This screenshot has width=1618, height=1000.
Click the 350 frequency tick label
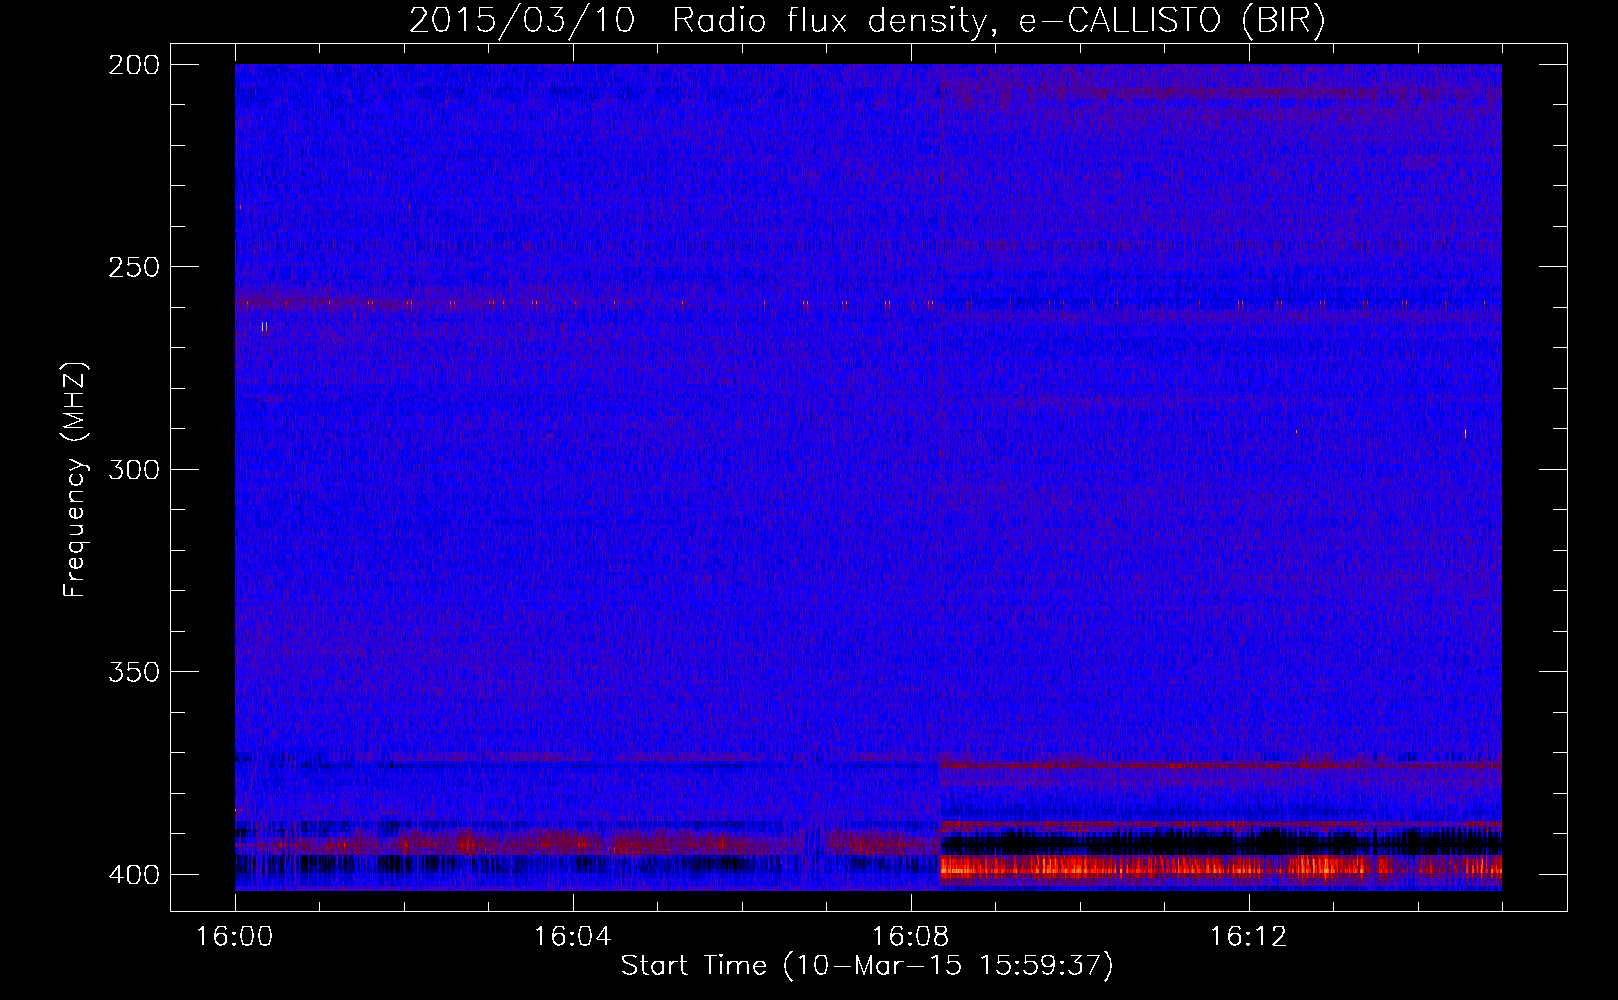point(133,672)
